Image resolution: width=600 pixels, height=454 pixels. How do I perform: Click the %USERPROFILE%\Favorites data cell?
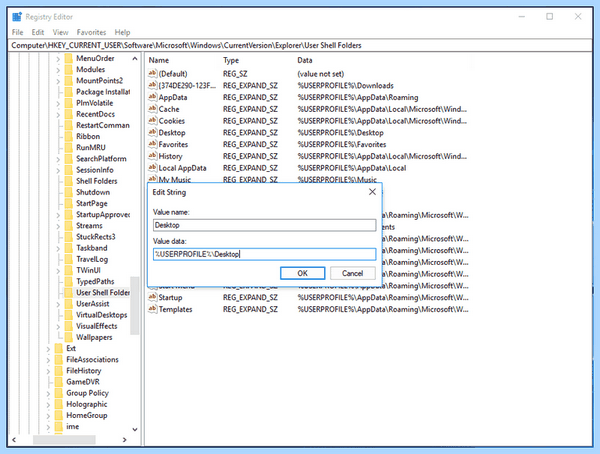(x=342, y=144)
